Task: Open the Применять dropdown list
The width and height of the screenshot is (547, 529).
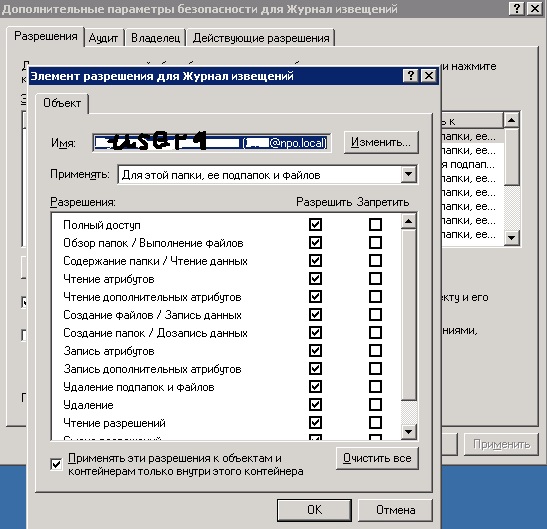Action: coord(409,174)
